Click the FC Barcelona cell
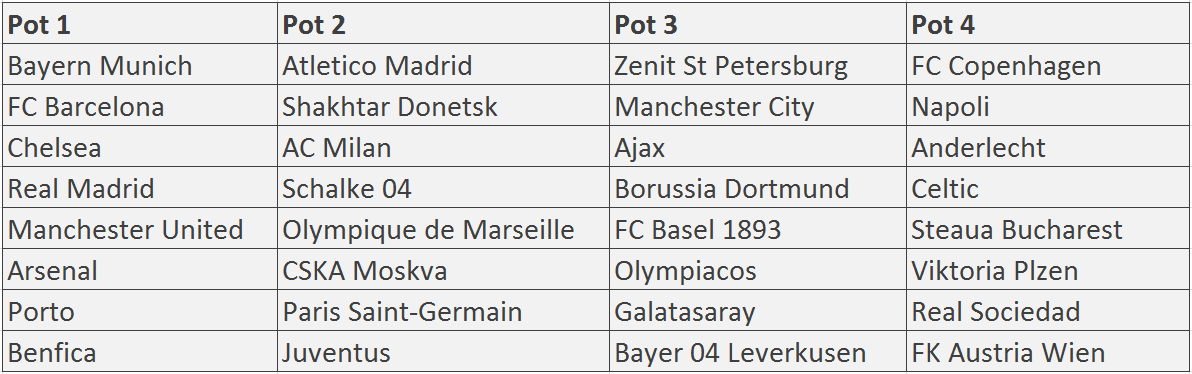Screen dimensions: 1192x374 140,106
